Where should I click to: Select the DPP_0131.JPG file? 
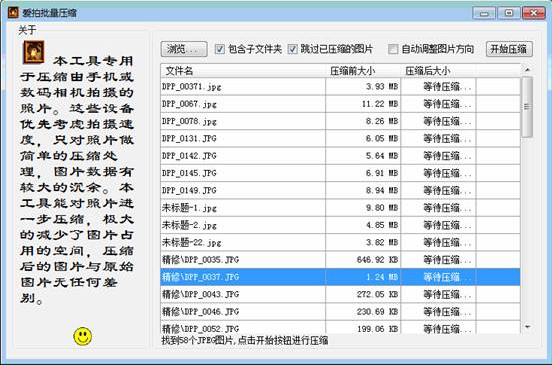click(340, 138)
